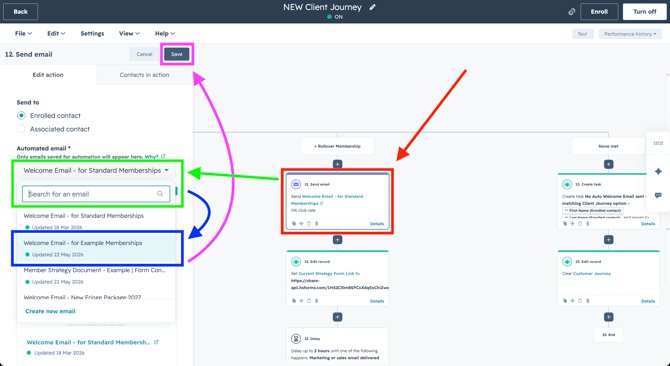Click the Create new email link

pos(50,311)
